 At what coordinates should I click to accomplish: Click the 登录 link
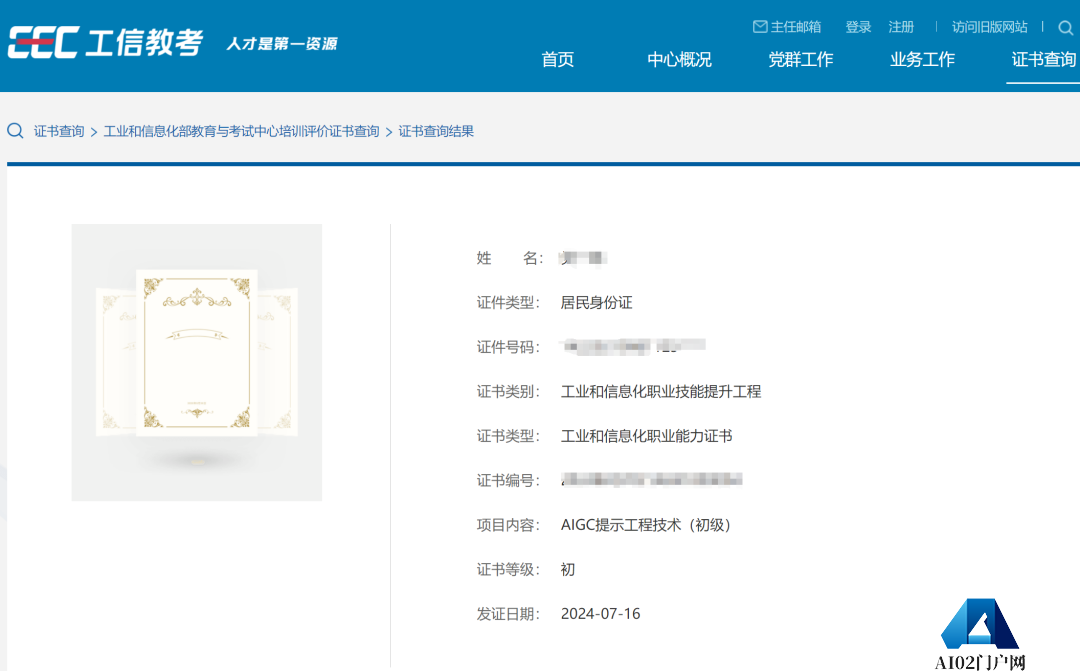coord(858,27)
